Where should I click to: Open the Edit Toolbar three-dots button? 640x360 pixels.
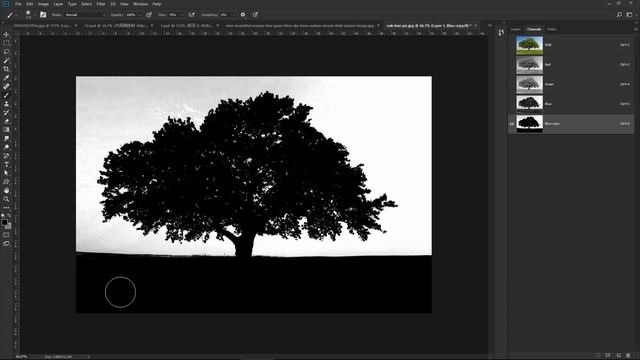click(6, 208)
